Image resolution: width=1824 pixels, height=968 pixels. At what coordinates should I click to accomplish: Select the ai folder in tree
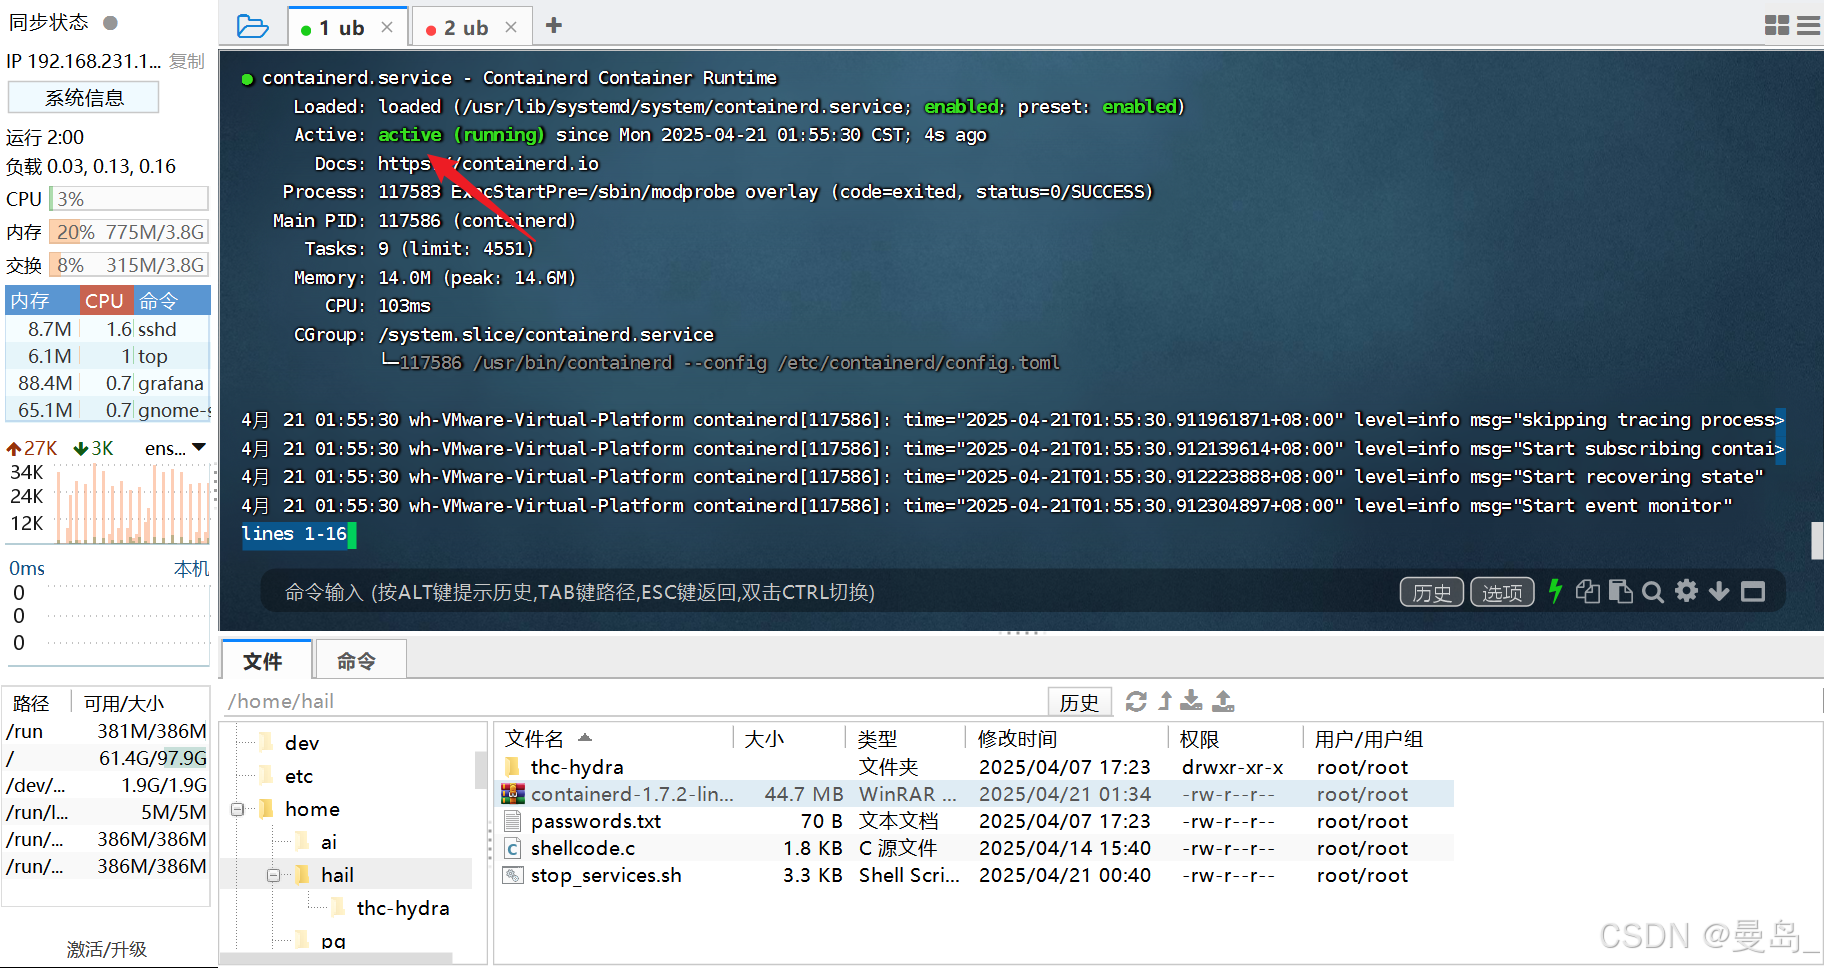pyautogui.click(x=328, y=842)
